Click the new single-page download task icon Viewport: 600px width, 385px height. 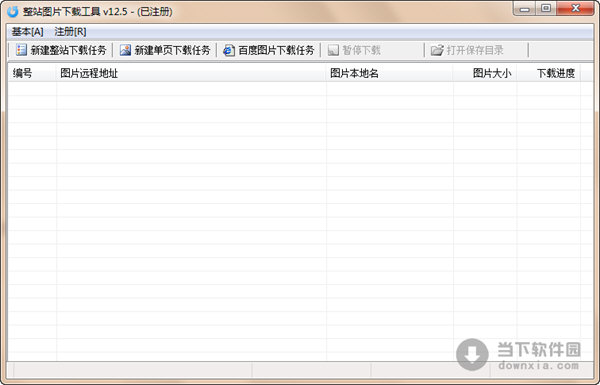125,50
